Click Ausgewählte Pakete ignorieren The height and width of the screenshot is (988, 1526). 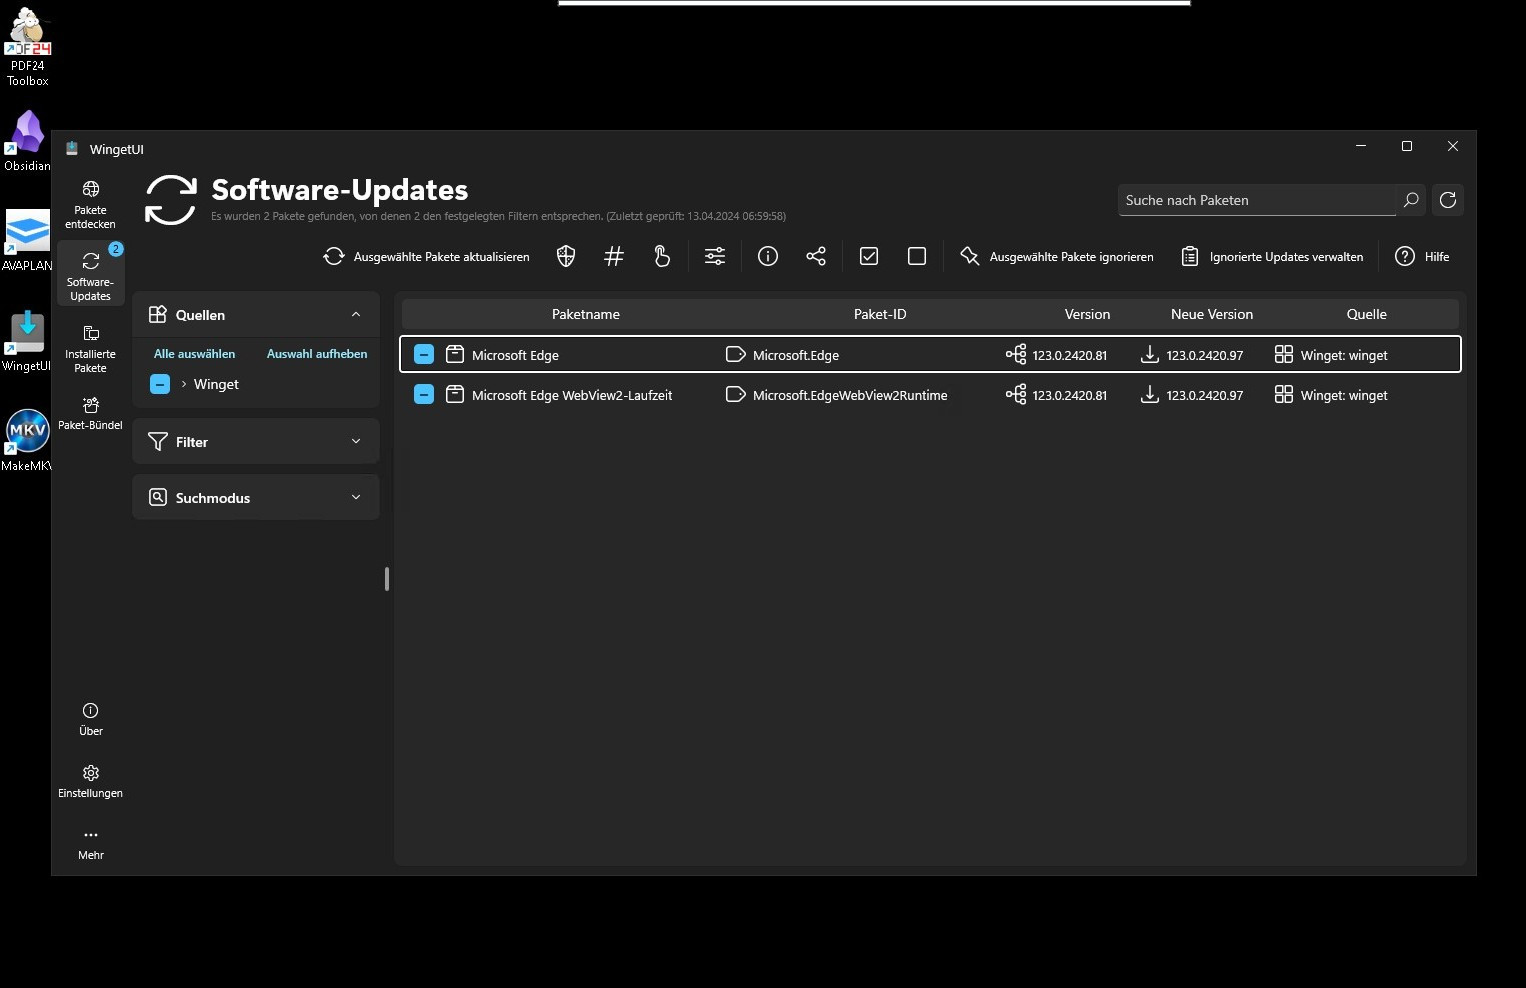pos(1056,257)
